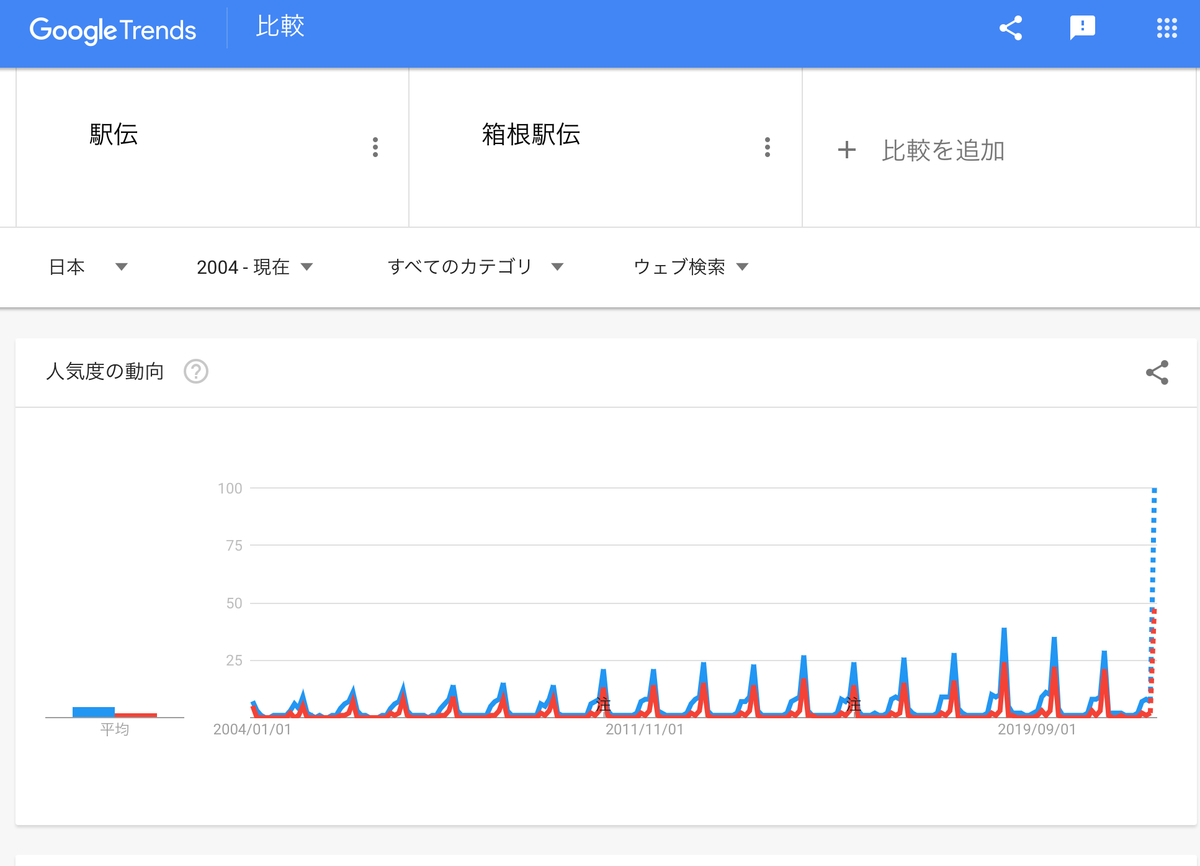Share the 人気度の動向 chart
This screenshot has width=1200, height=866.
tap(1157, 373)
